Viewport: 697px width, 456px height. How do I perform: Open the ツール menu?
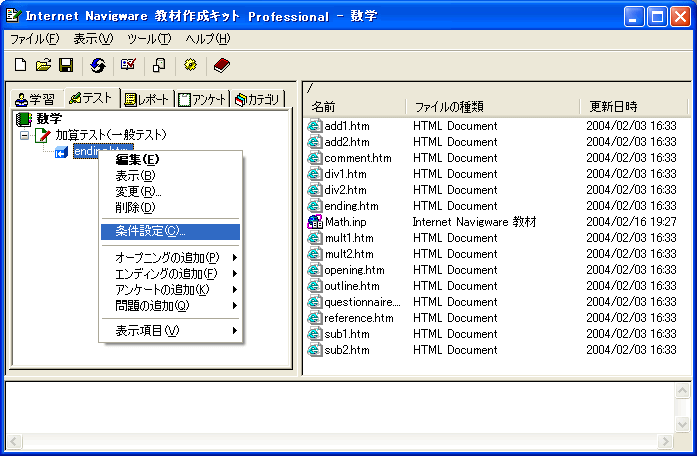(x=149, y=39)
